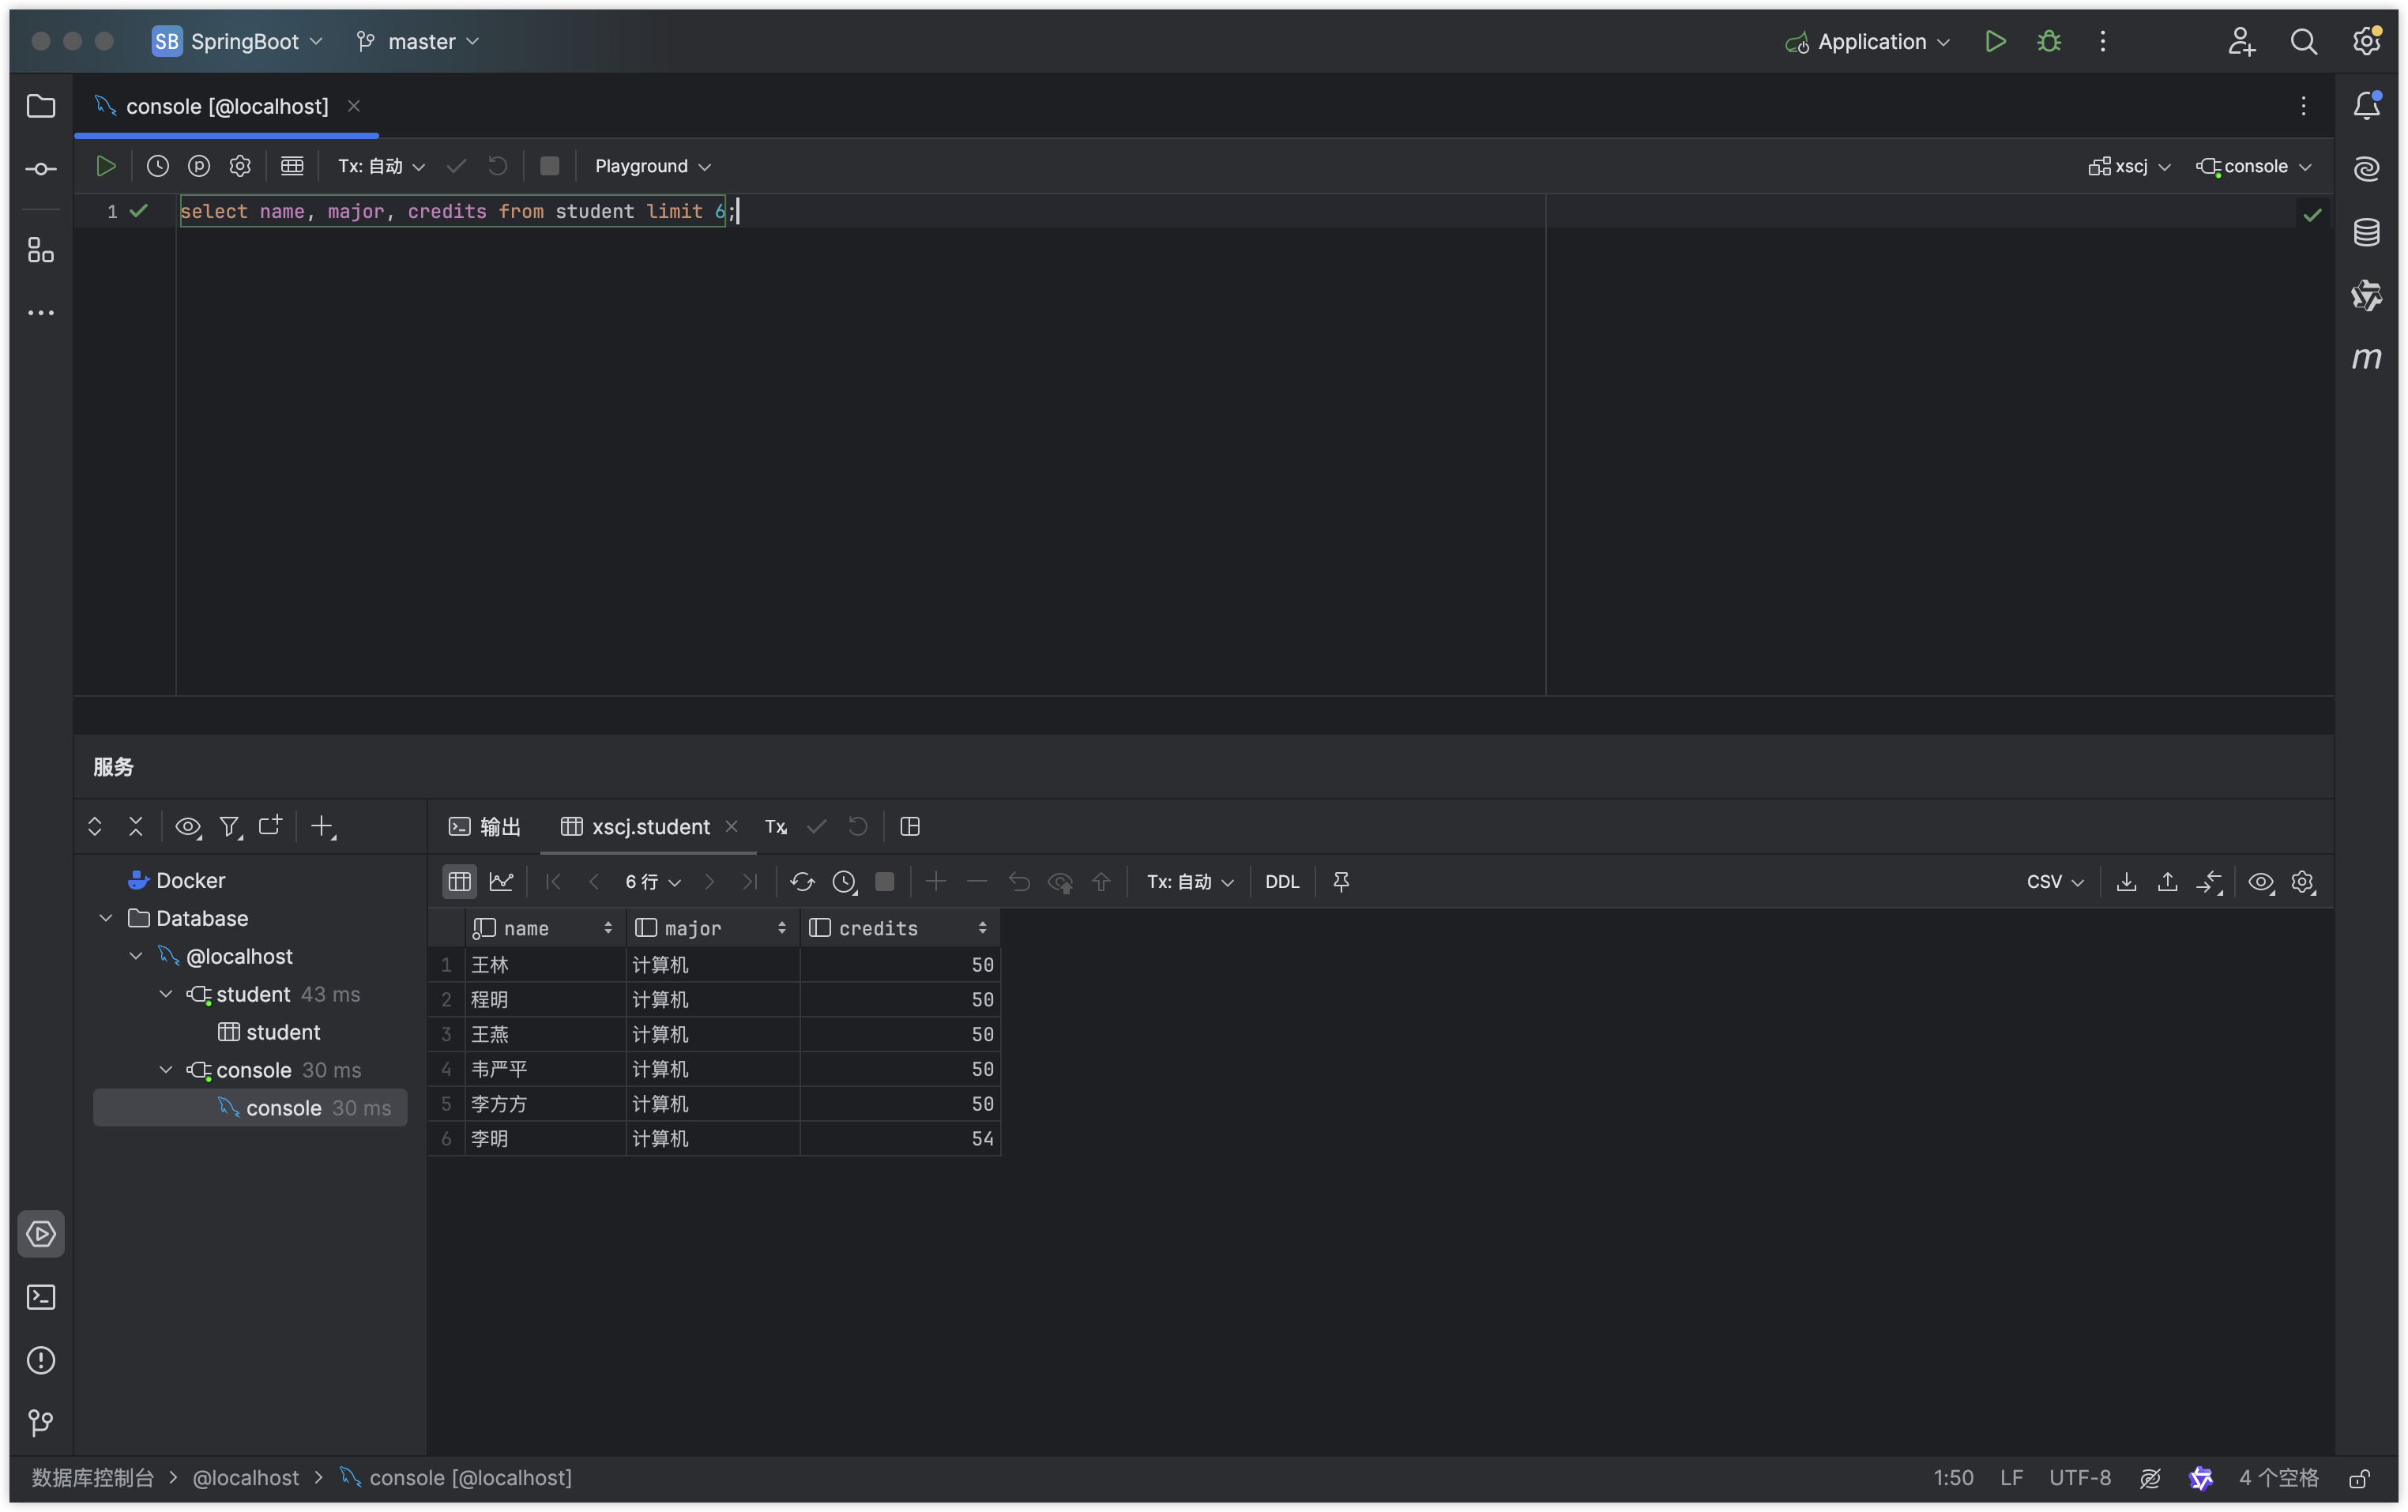The image size is (2408, 1512).
Task: Pin the xscj.student result tab
Action: pos(1341,881)
